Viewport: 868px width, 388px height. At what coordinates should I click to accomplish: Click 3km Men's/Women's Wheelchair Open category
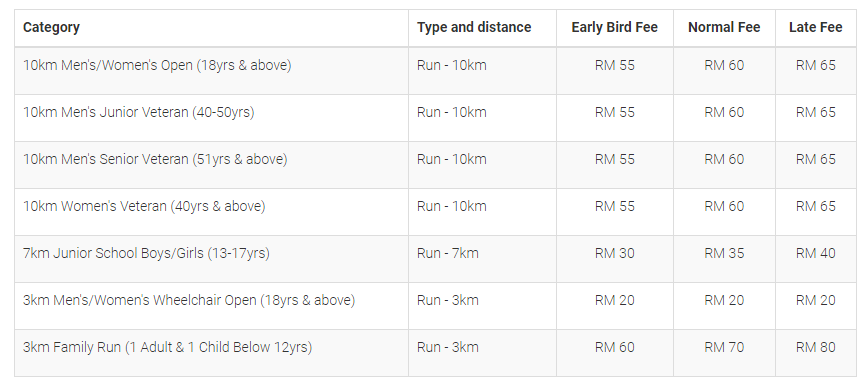point(189,301)
